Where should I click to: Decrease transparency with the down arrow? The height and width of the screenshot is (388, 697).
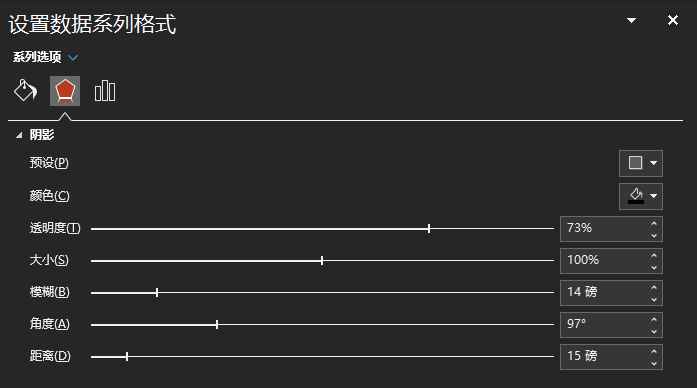(x=654, y=236)
